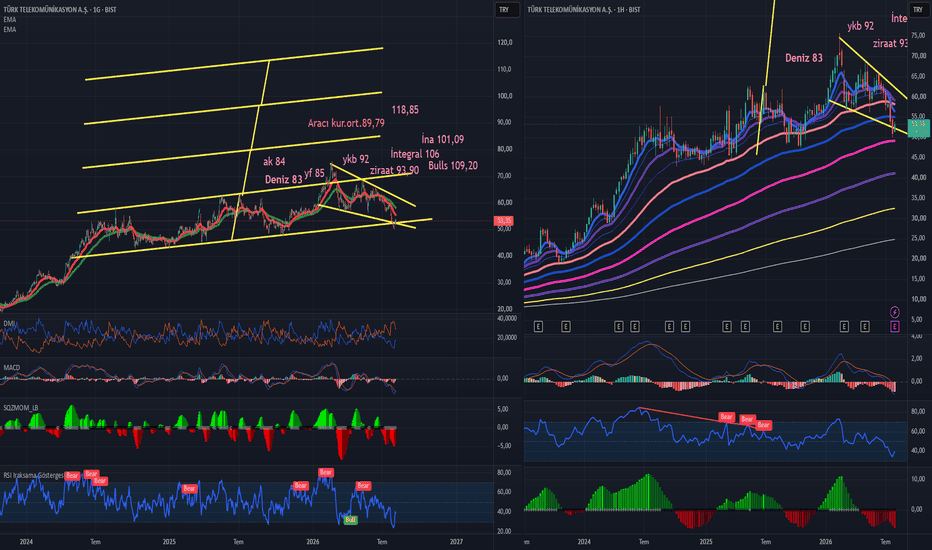Click the first earnings E marker on the right chart

[x=538, y=326]
